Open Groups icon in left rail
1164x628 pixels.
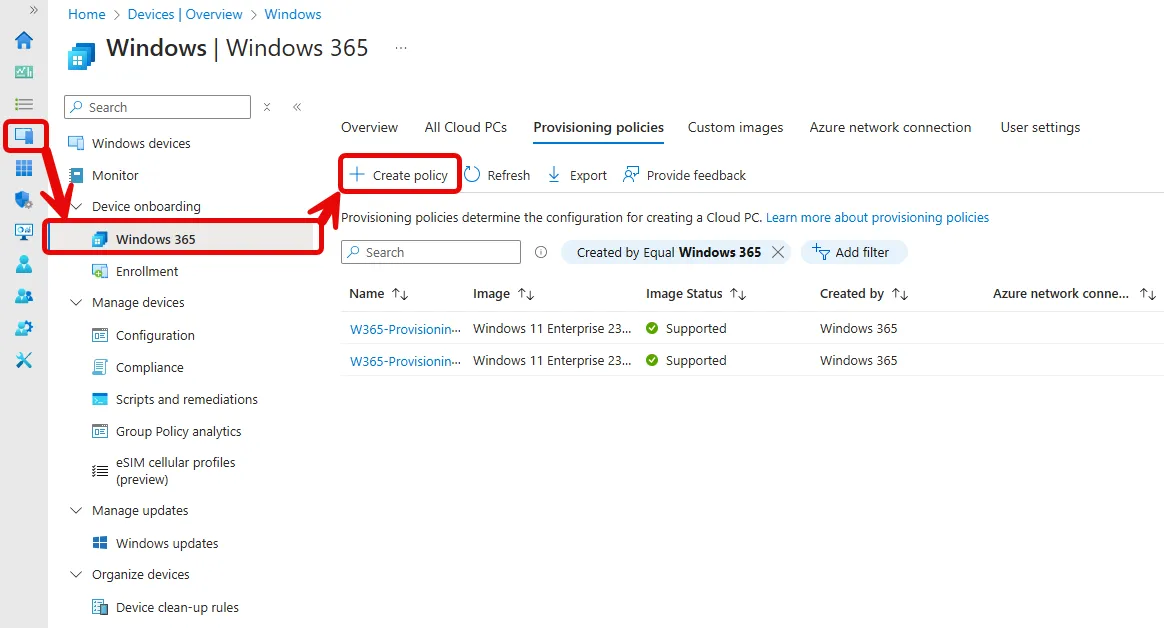(24, 296)
